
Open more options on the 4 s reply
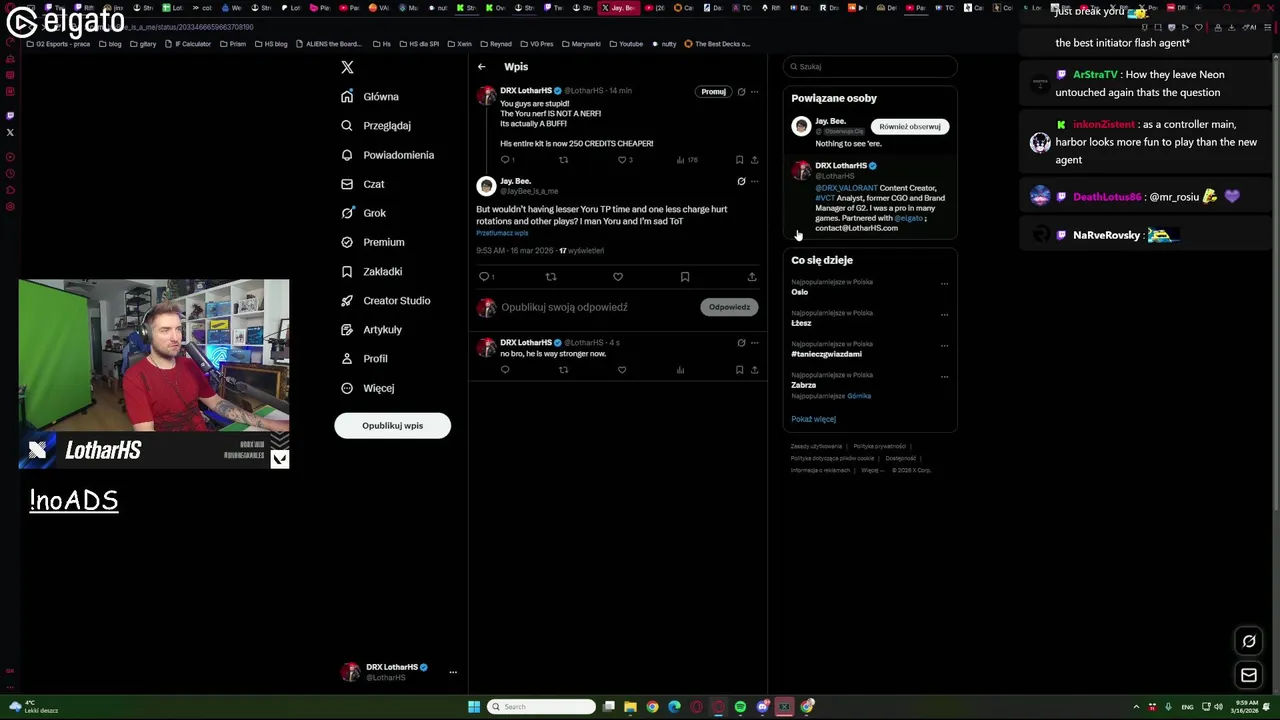tap(754, 343)
